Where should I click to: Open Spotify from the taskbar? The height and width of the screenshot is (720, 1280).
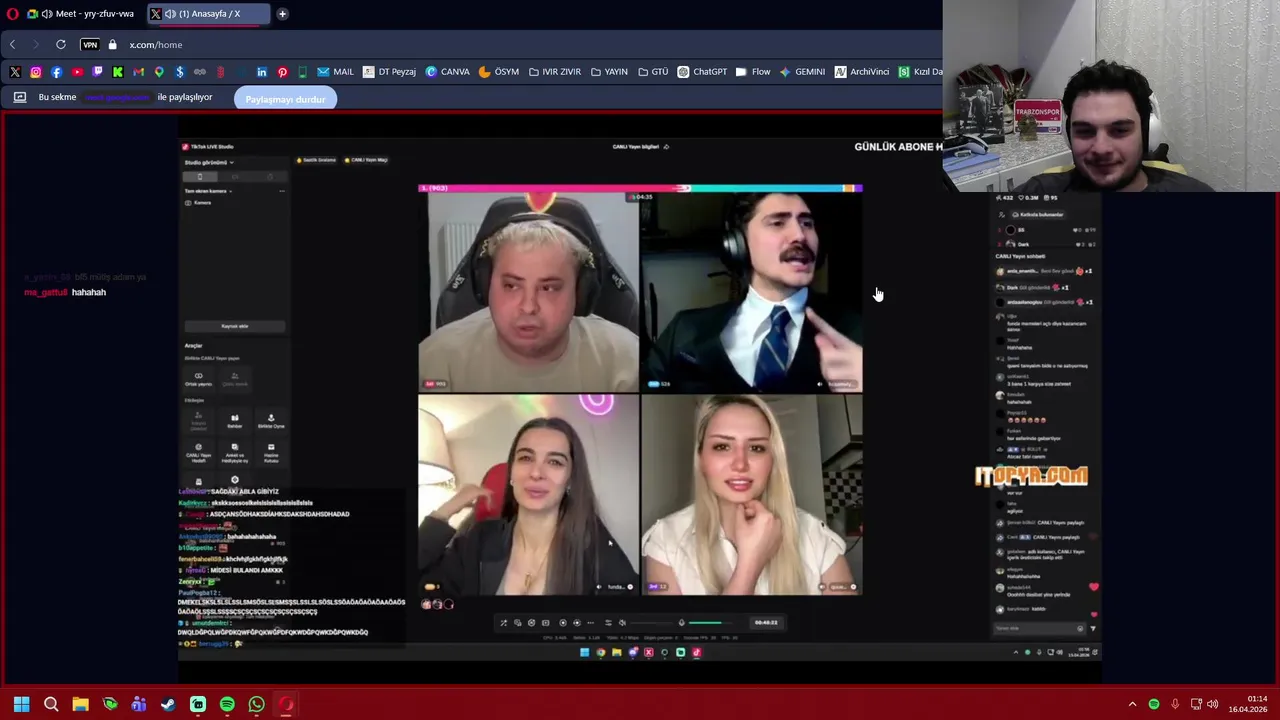(x=227, y=704)
